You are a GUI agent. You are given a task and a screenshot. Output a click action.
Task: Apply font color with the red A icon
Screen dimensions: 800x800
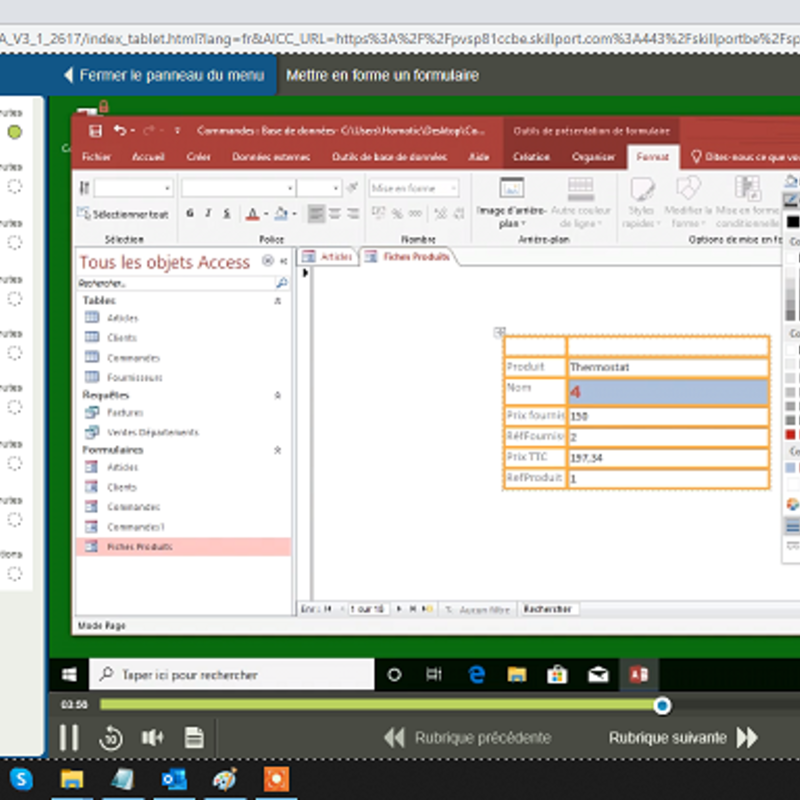(253, 214)
